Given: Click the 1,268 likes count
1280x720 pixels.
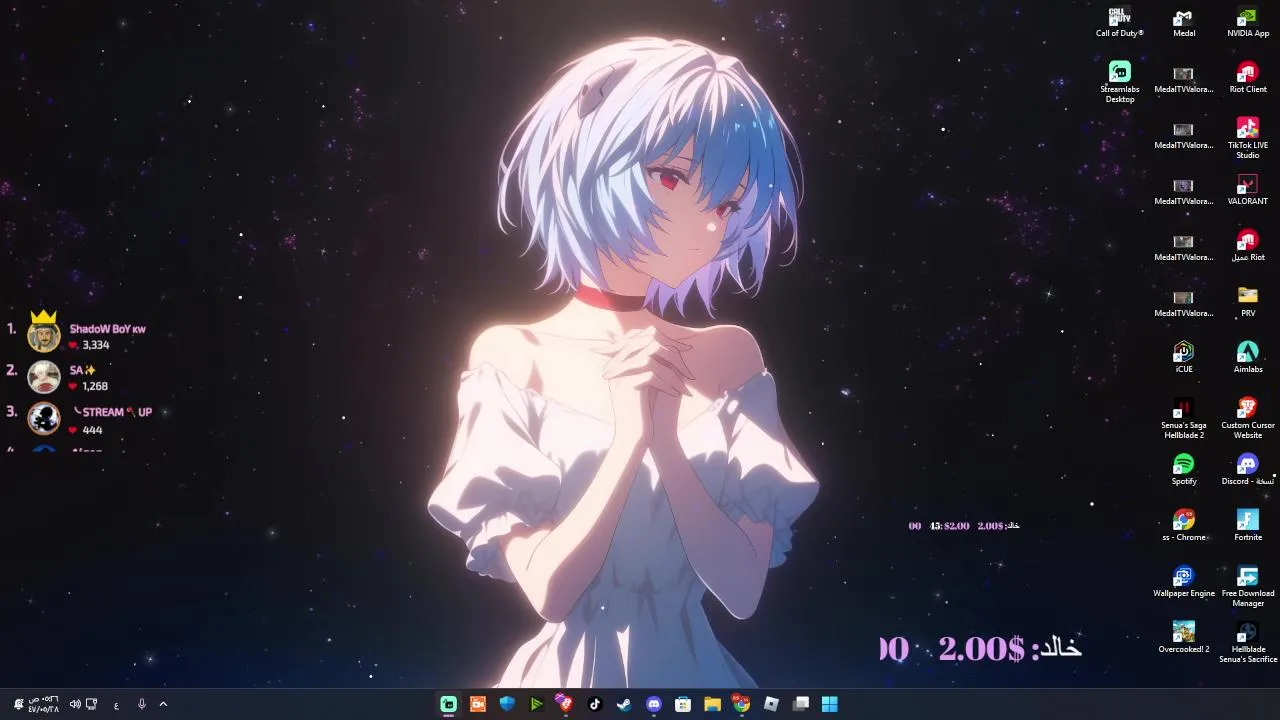Looking at the screenshot, I should coord(95,386).
